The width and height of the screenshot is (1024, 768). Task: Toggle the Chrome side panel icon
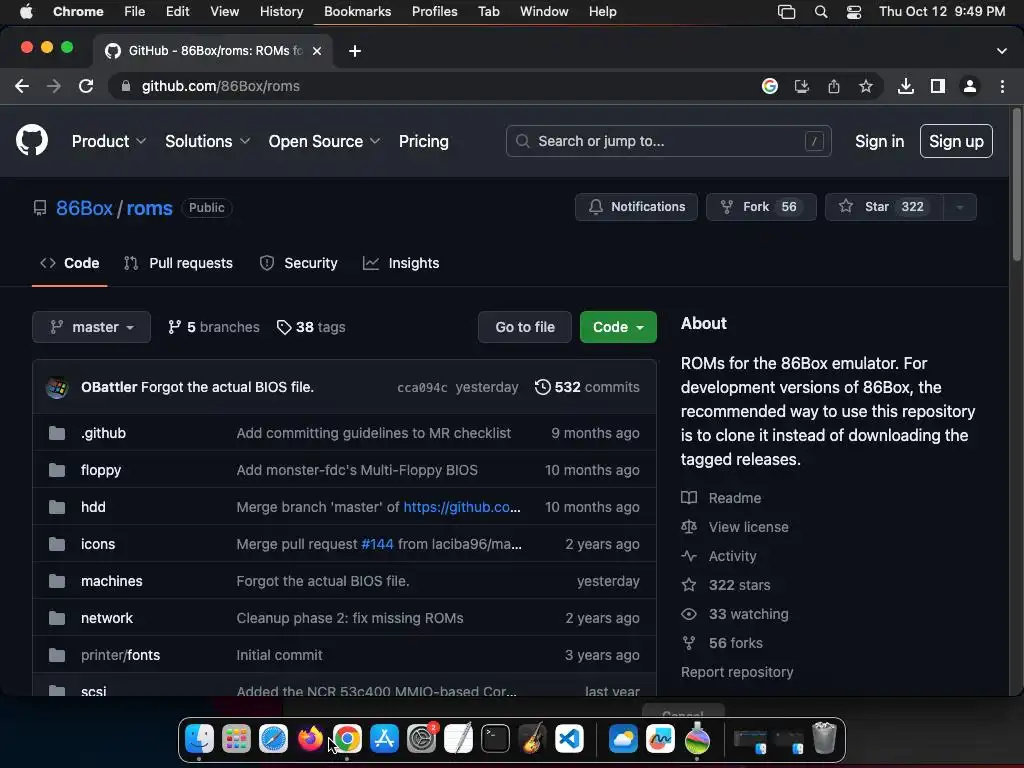937,86
